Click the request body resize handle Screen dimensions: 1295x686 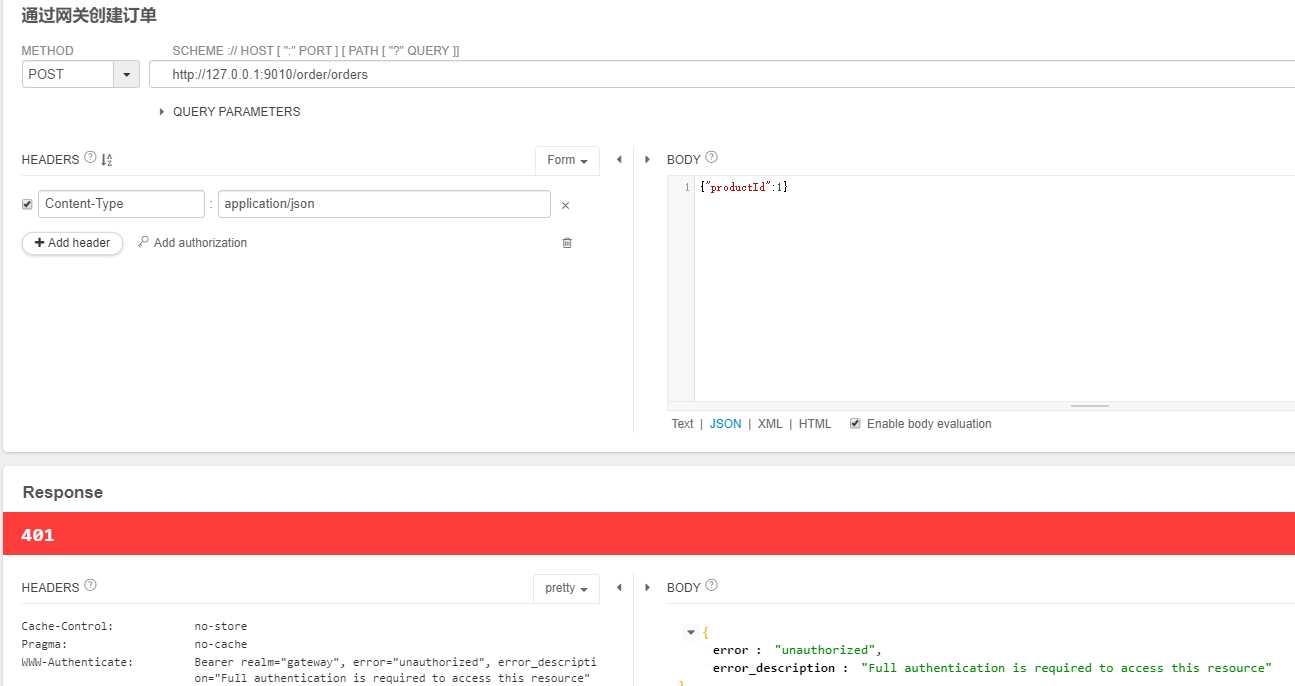click(x=1089, y=406)
